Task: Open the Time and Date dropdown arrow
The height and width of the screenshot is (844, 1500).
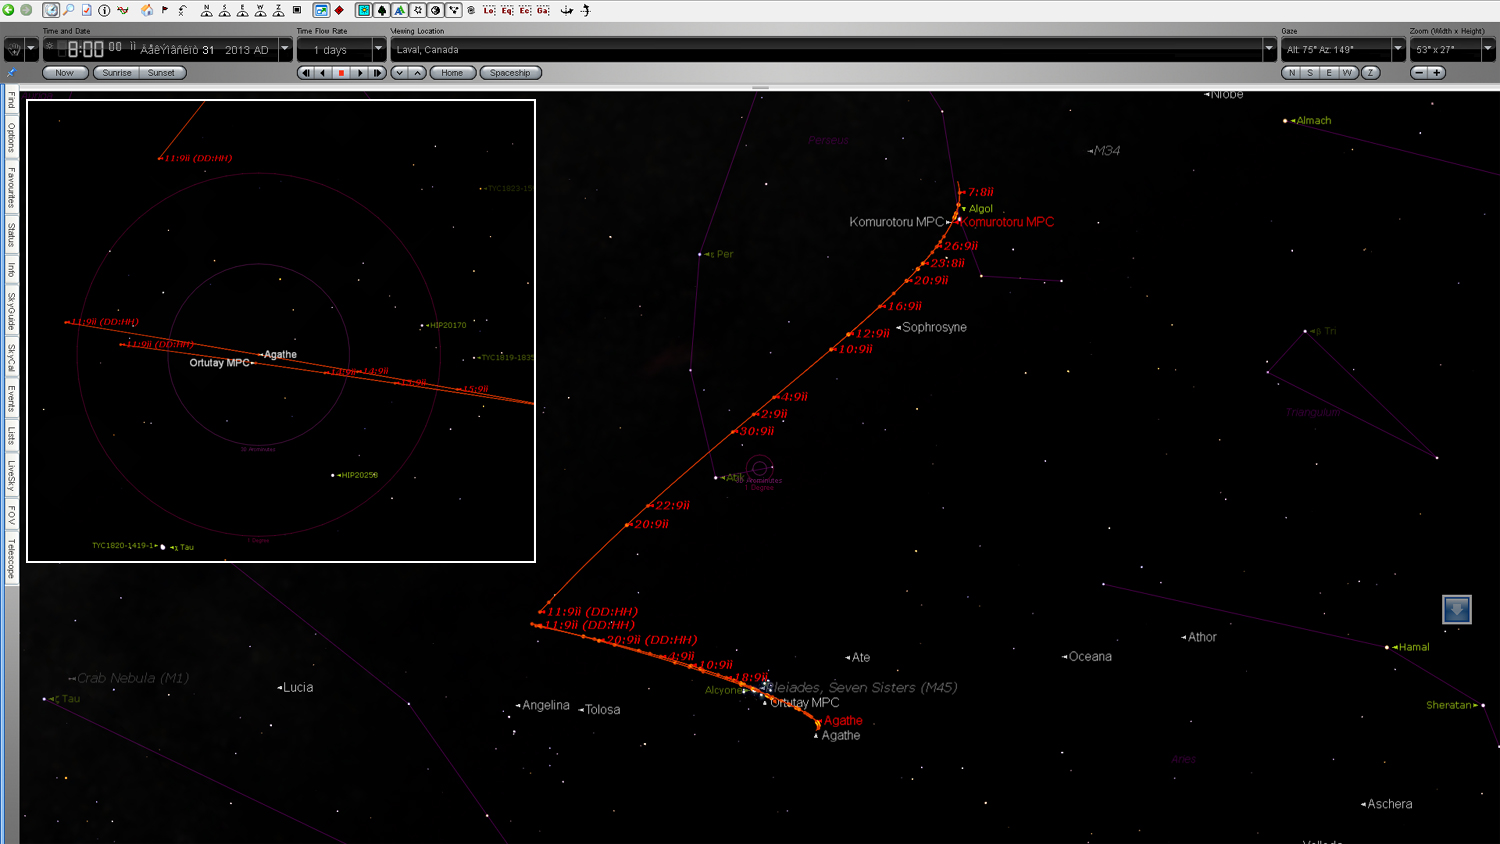Action: pyautogui.click(x=285, y=48)
